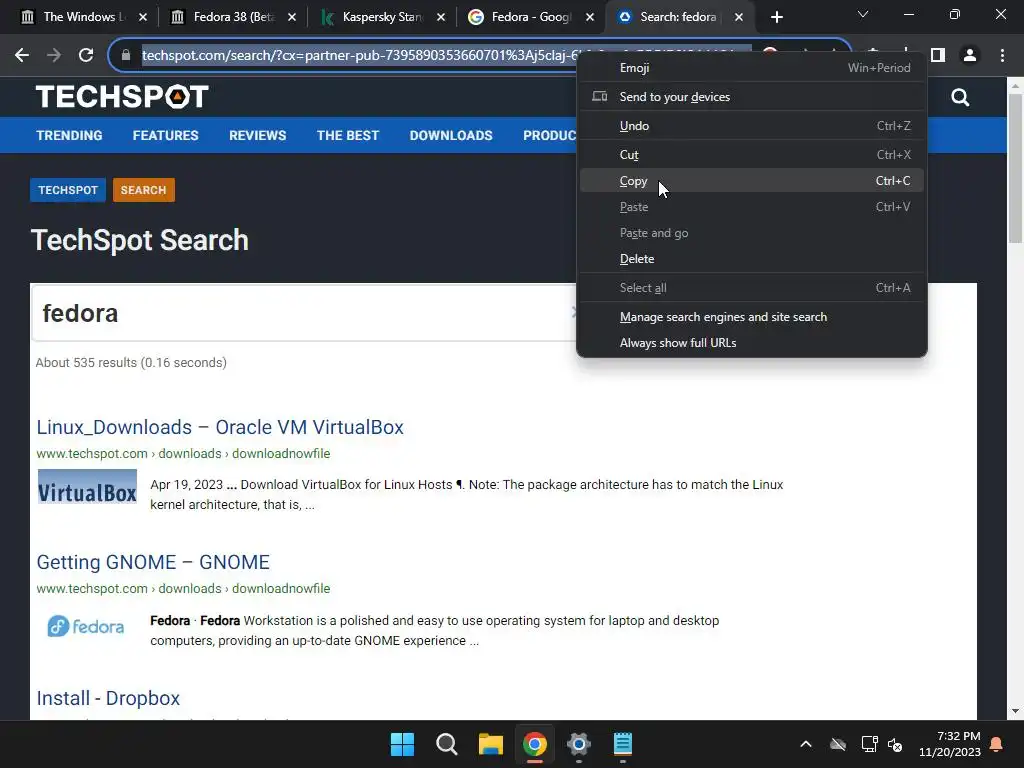1024x768 pixels.
Task: Toggle the Chrome side panel icon
Action: (938, 56)
